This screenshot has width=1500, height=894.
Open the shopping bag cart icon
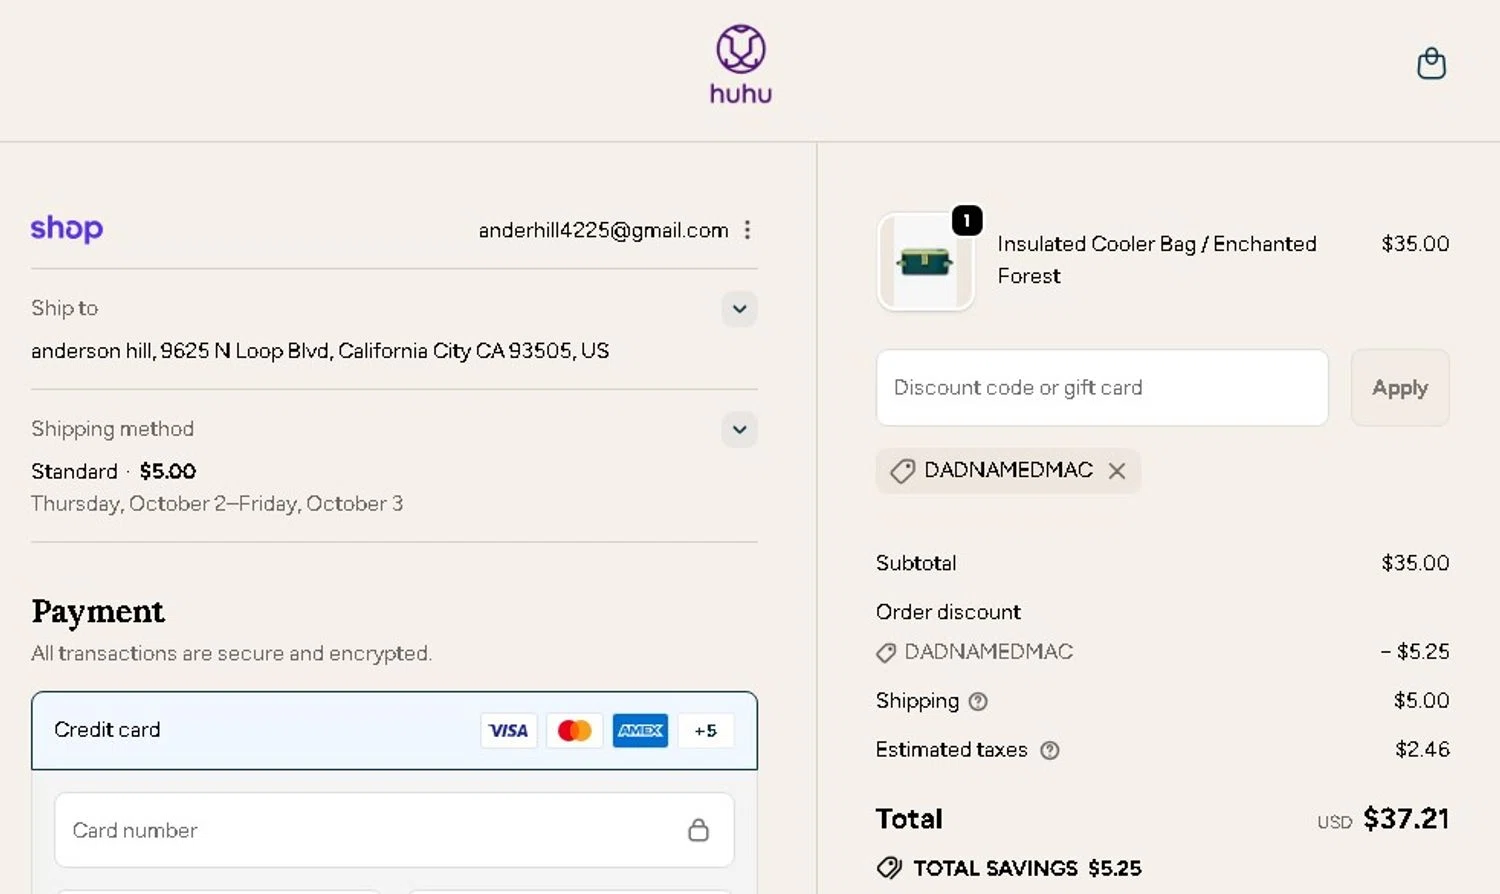click(x=1431, y=64)
